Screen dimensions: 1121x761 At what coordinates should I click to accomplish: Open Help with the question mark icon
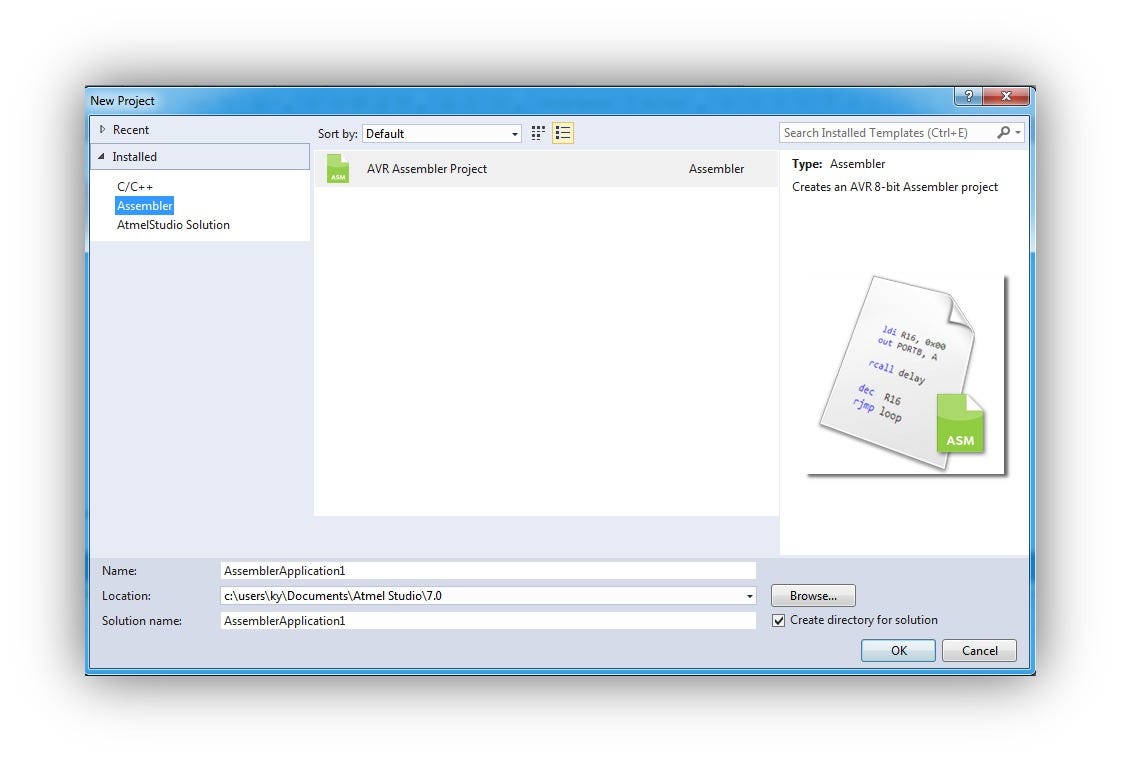coord(966,96)
